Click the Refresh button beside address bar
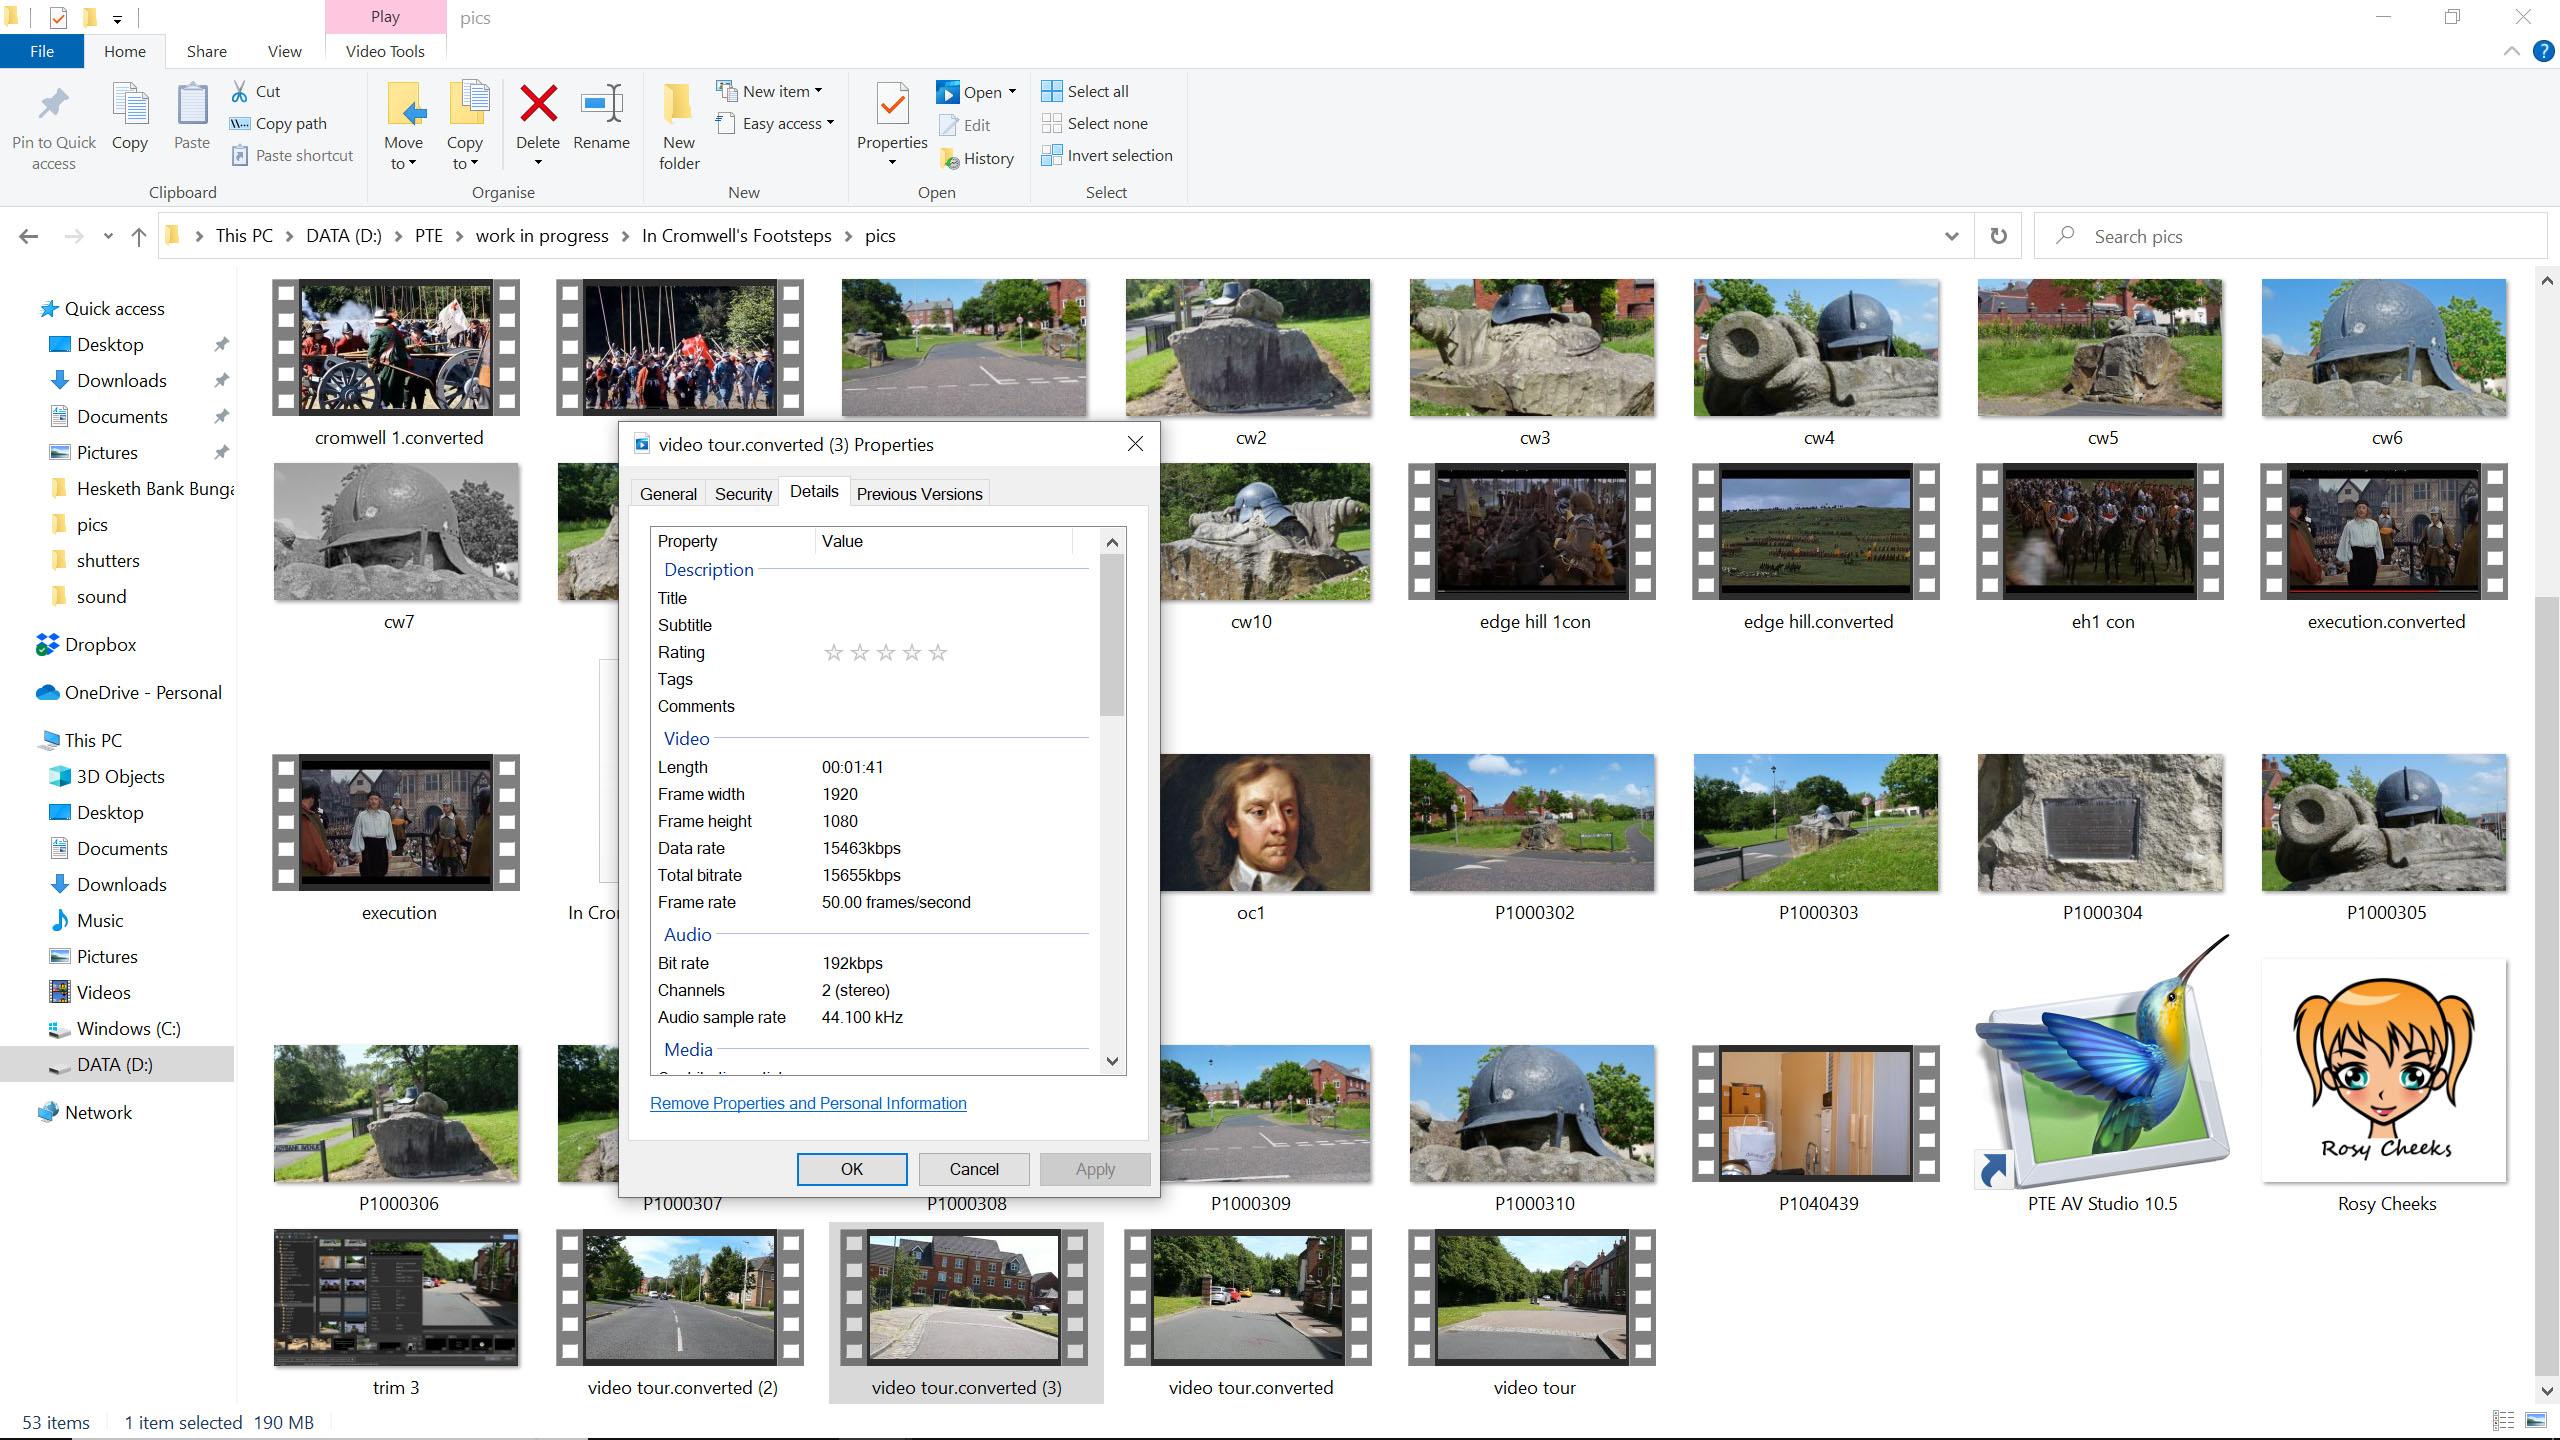Screen dimensions: 2560x1440 [1997, 236]
